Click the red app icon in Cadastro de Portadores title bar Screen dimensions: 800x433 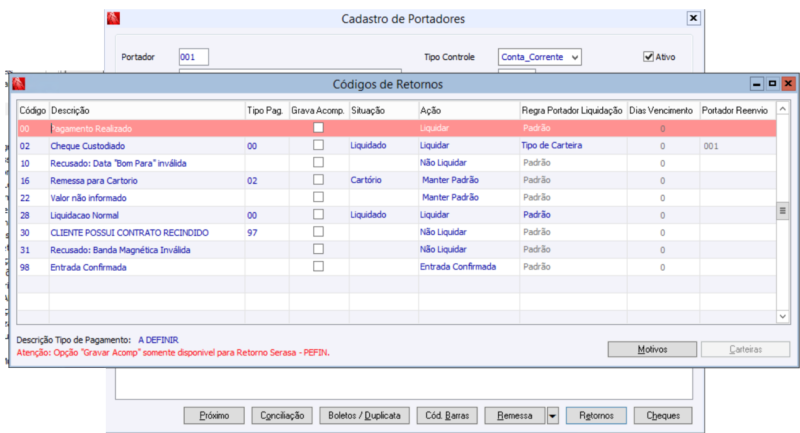113,19
